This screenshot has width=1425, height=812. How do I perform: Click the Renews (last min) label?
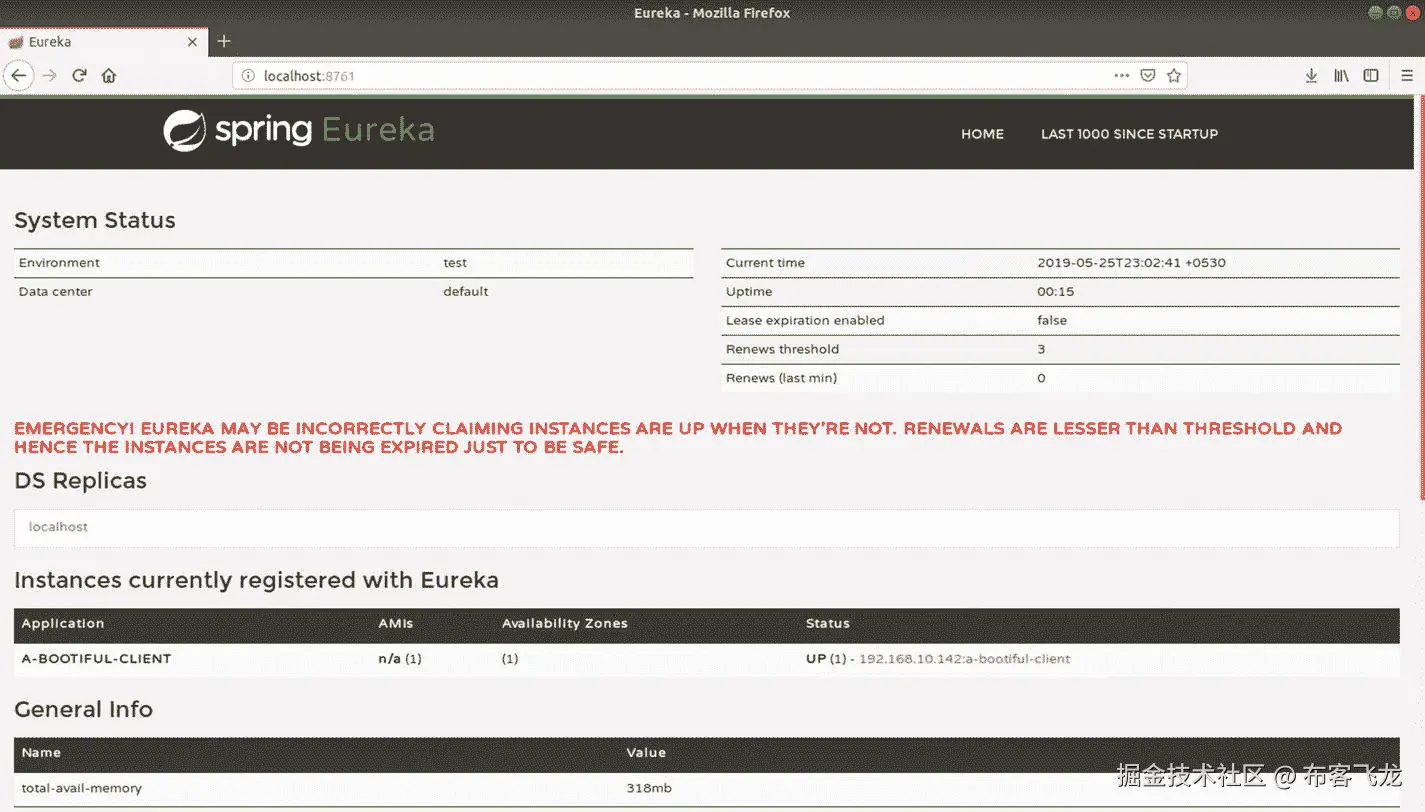[x=781, y=378]
